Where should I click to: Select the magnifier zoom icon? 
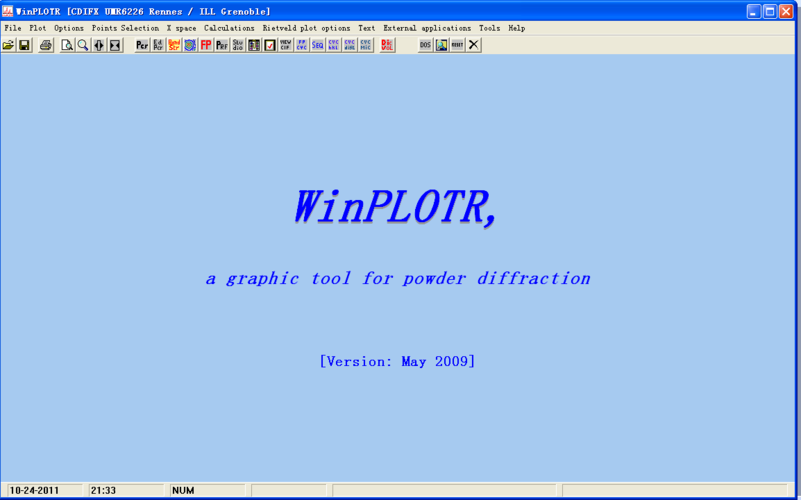(x=83, y=45)
